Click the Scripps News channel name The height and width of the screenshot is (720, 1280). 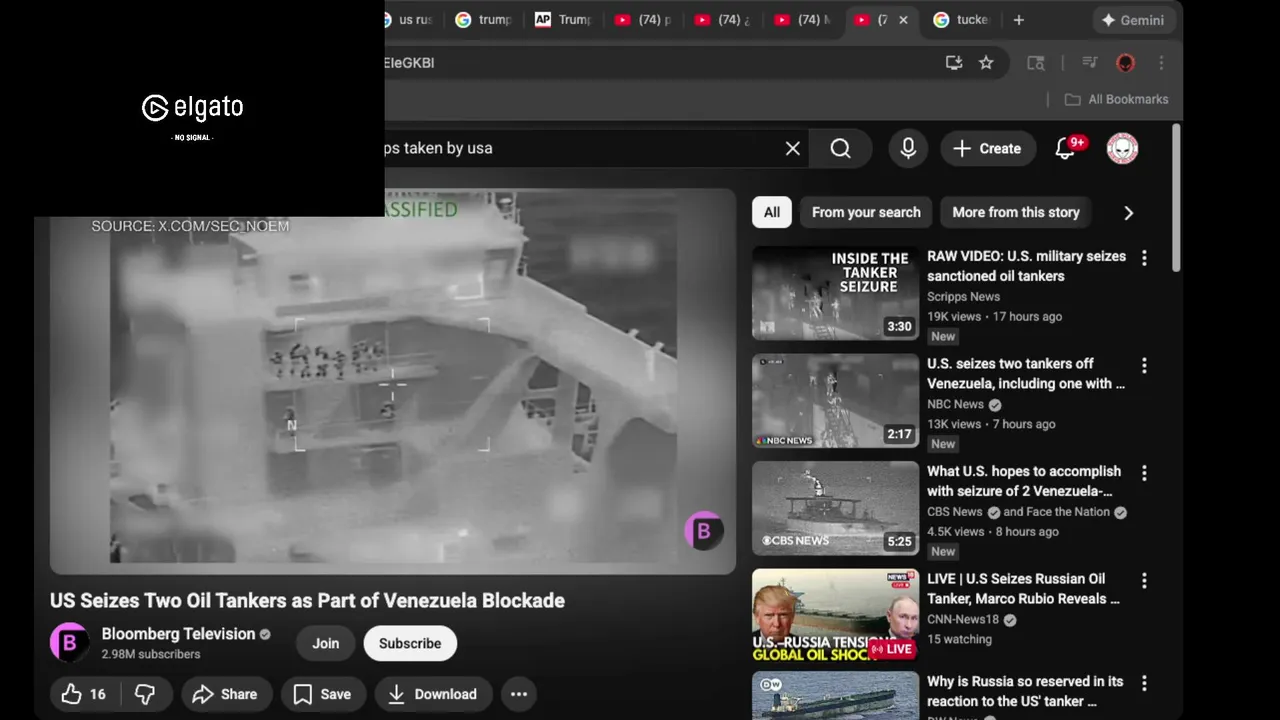pyautogui.click(x=963, y=296)
